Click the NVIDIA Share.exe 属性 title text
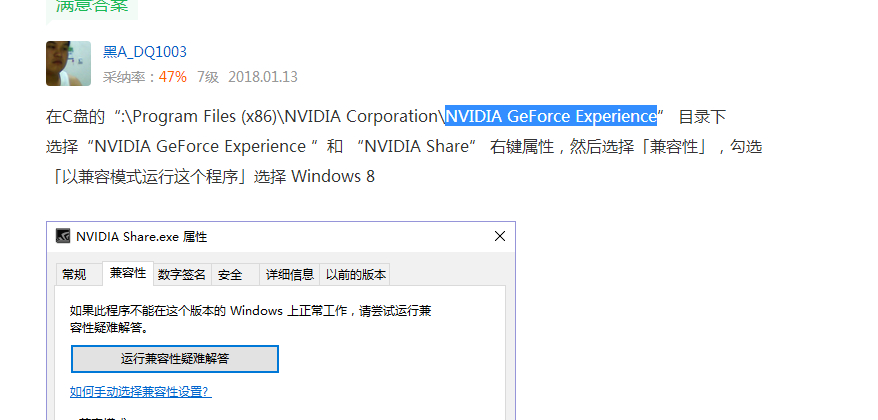The height and width of the screenshot is (420, 878). [x=142, y=237]
